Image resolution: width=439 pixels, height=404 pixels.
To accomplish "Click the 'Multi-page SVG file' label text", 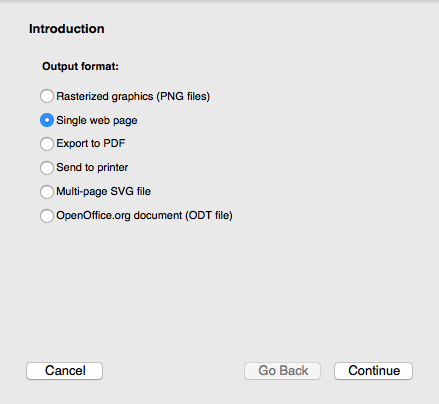I will (x=103, y=191).
